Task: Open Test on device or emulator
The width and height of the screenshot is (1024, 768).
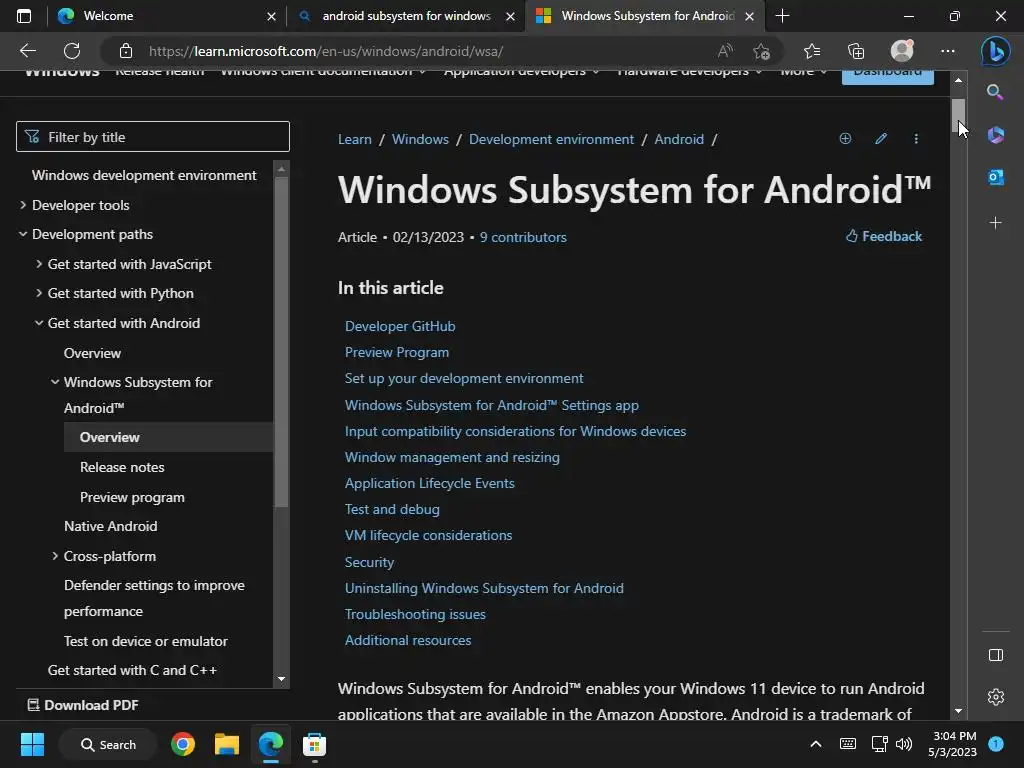Action: coord(146,641)
